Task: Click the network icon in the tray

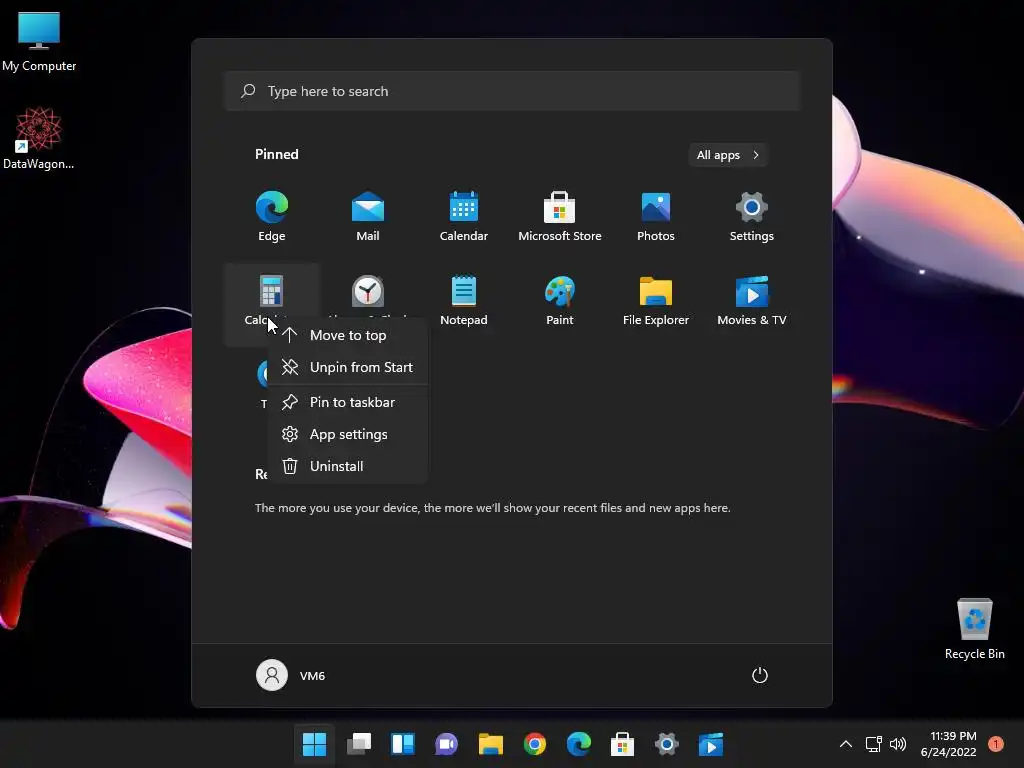Action: pyautogui.click(x=873, y=744)
